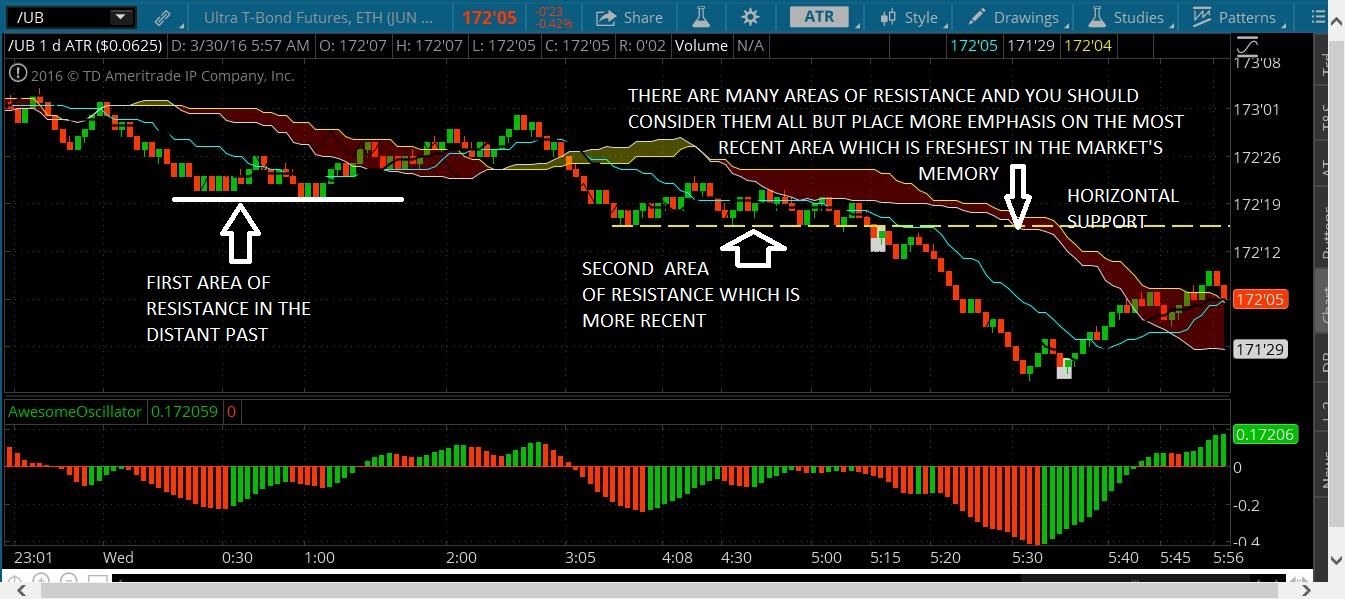Viewport: 1345px width, 599px height.
Task: Click the /UB 1 d ATR ($0.0625) label
Action: 84,45
